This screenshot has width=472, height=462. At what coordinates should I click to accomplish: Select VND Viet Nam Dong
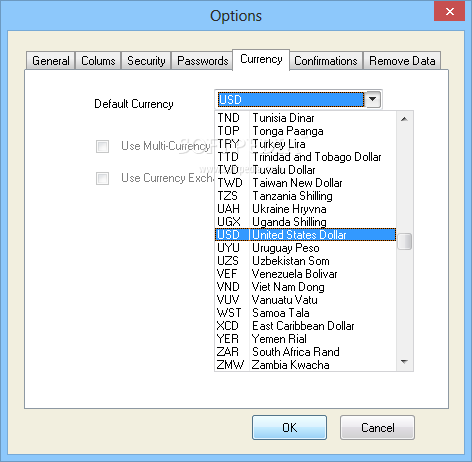coord(305,287)
